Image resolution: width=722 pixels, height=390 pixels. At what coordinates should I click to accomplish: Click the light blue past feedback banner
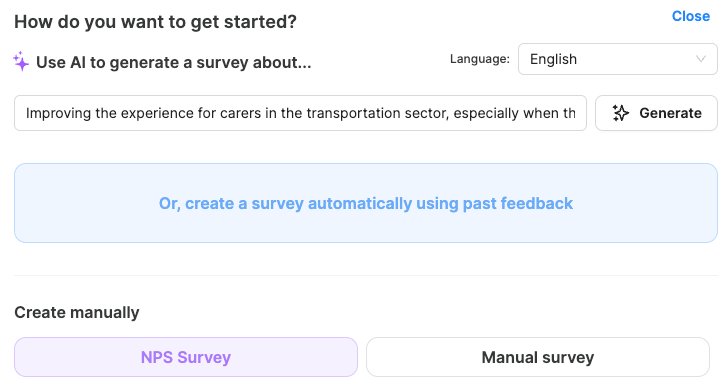coord(366,203)
